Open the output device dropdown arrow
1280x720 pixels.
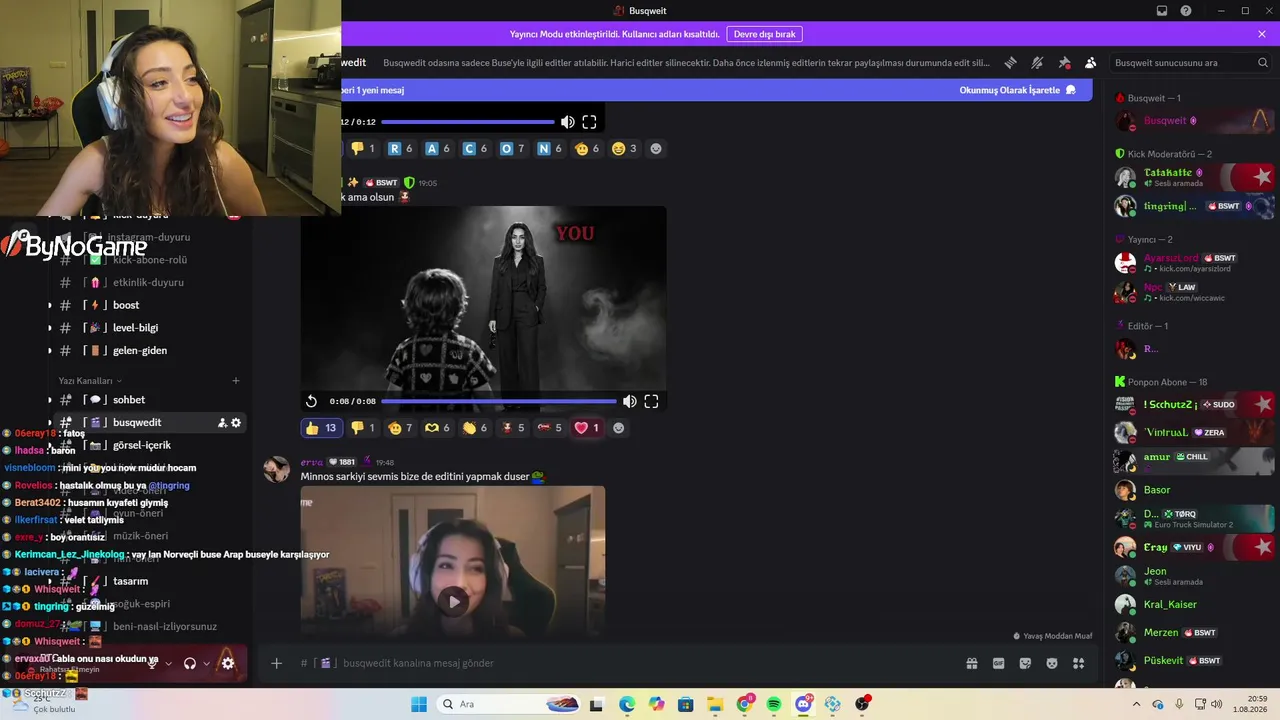point(206,663)
